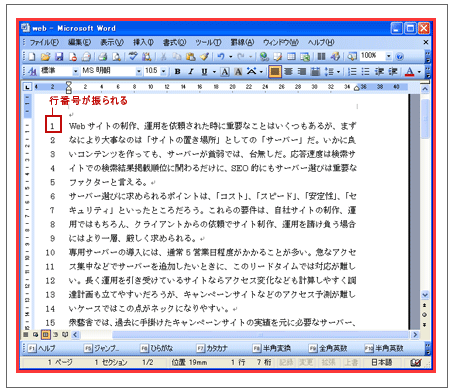Click the tab type selector beside the ruler
Viewport: 450px width, 391px height.
[27, 87]
